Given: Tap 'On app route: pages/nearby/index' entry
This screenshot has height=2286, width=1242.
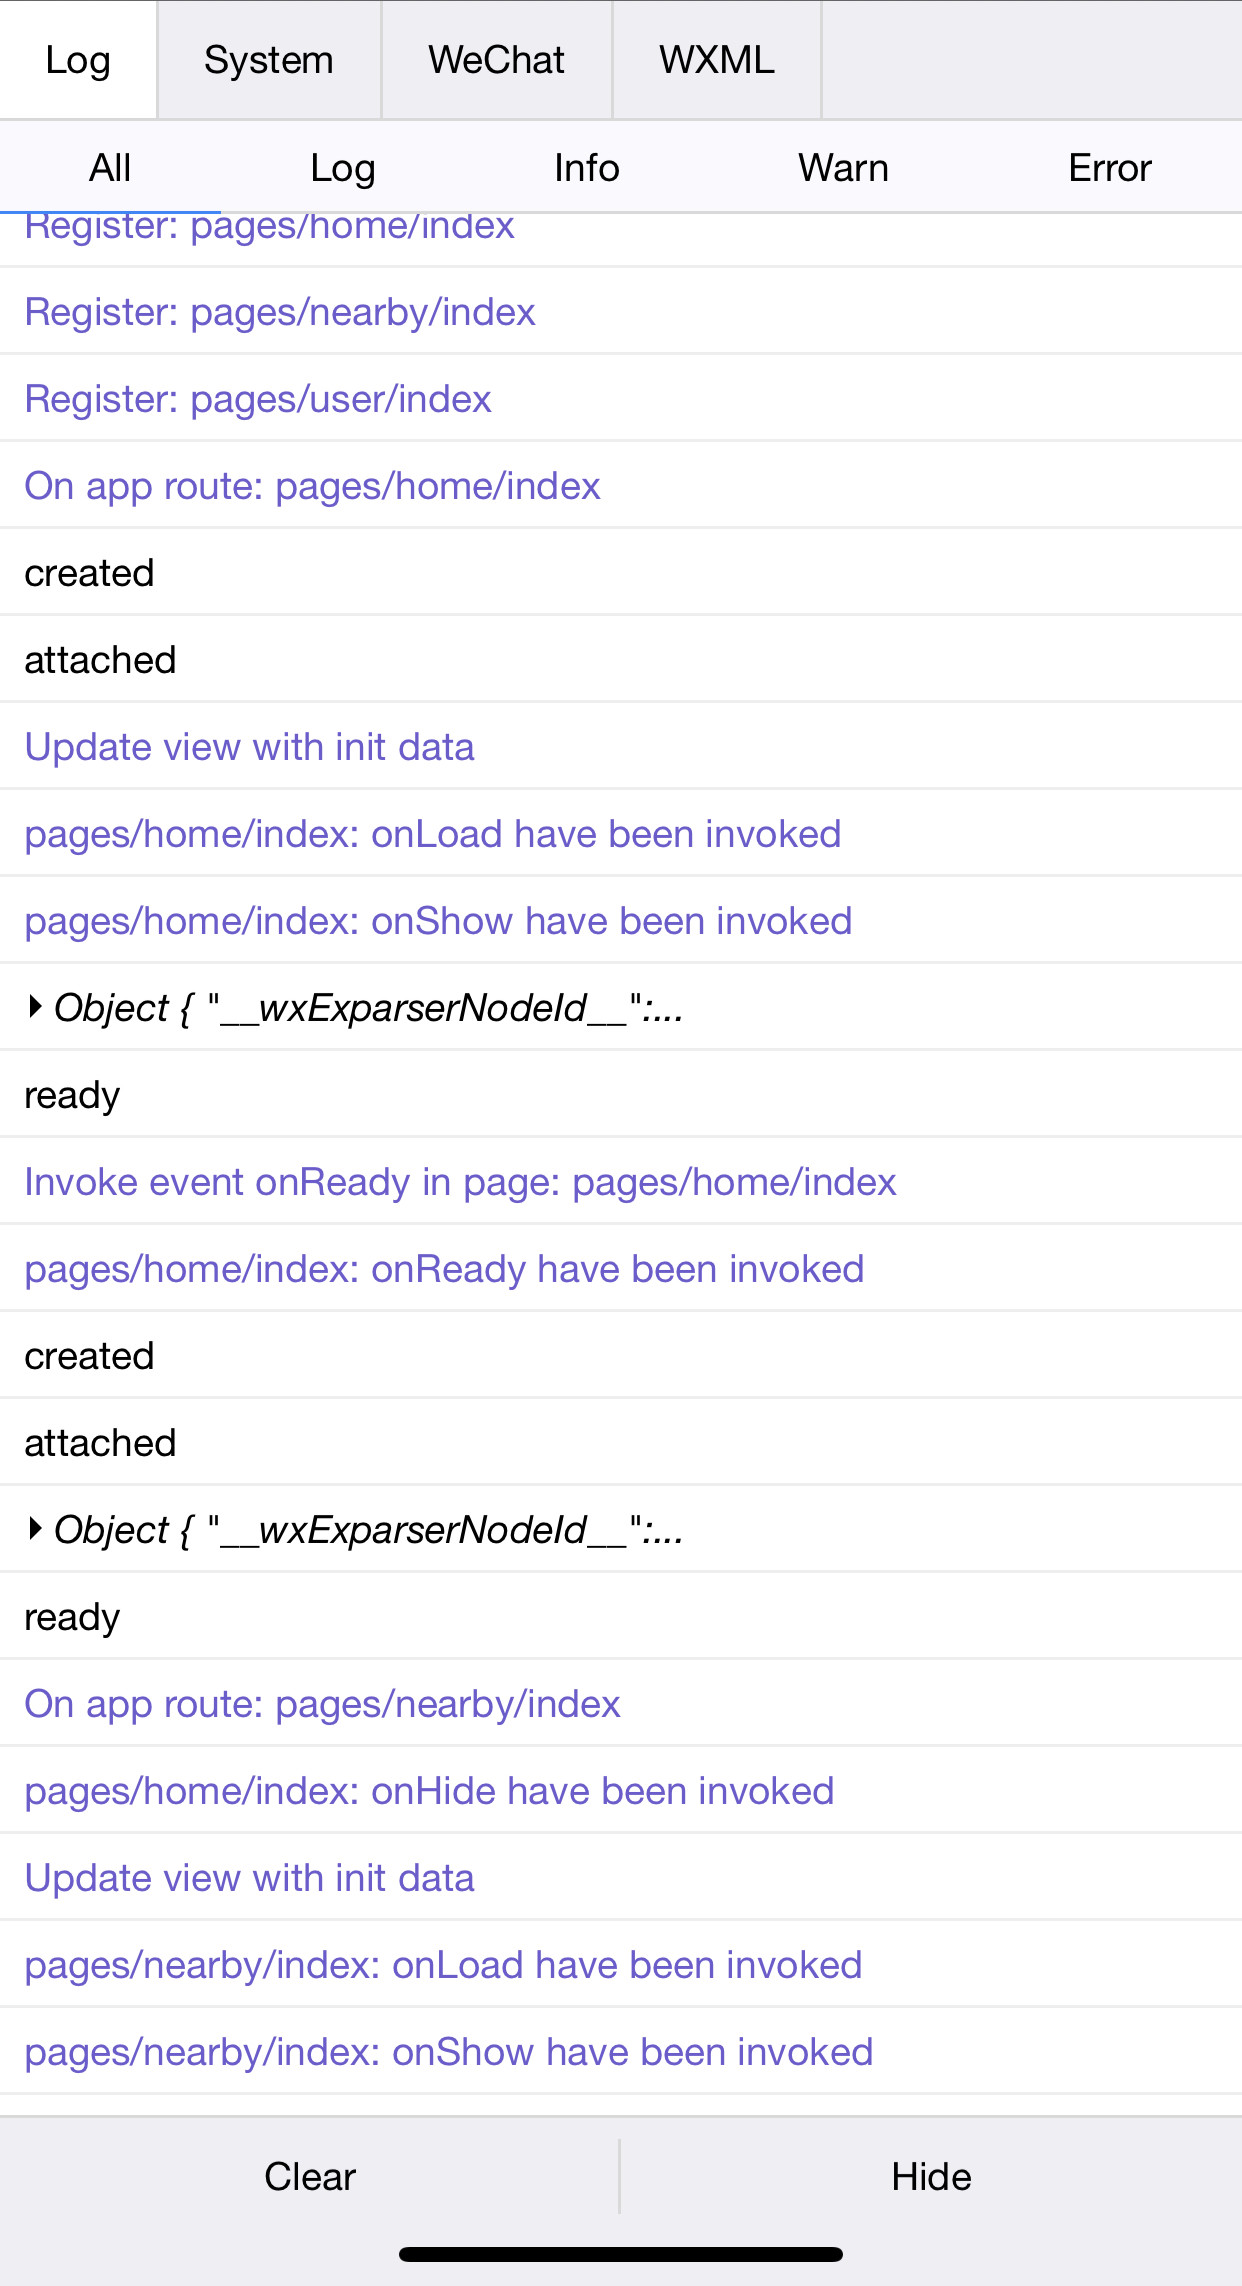Looking at the screenshot, I should [621, 1703].
